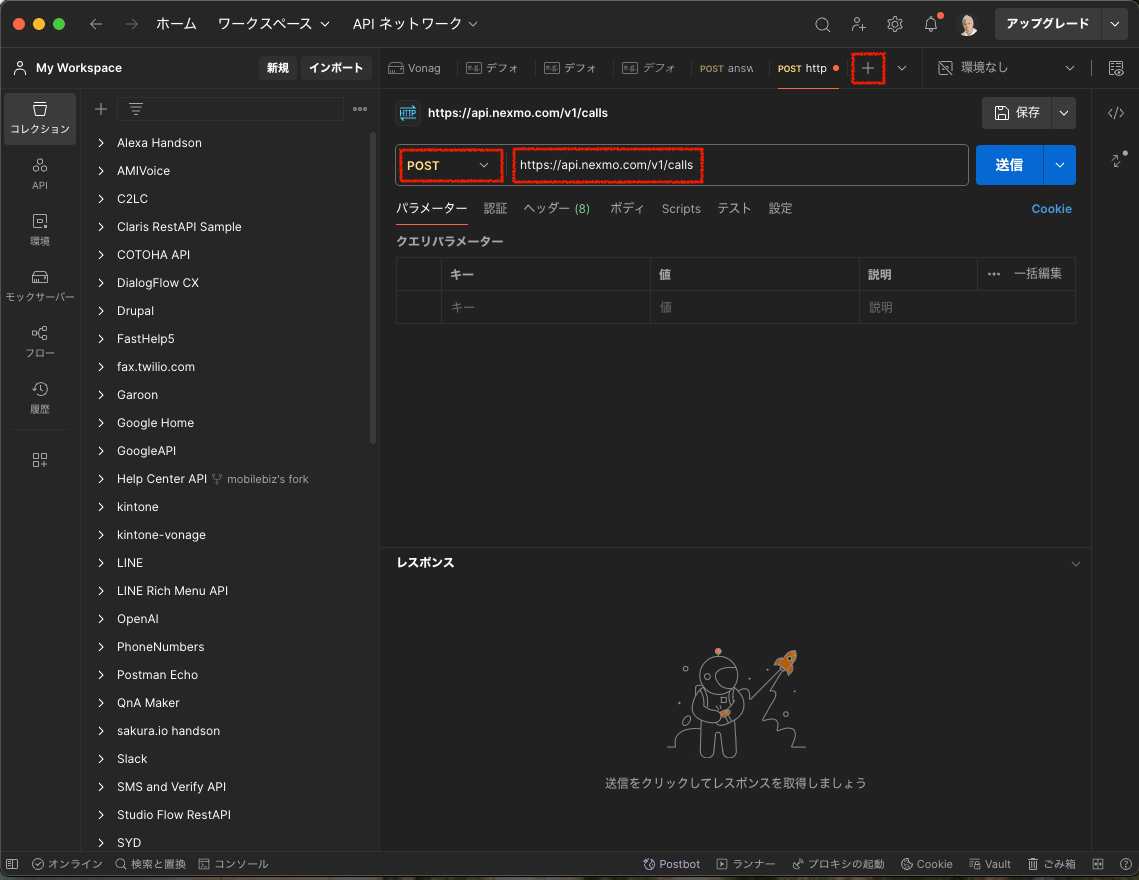1139x880 pixels.
Task: Open the API Network dropdown
Action: click(415, 24)
